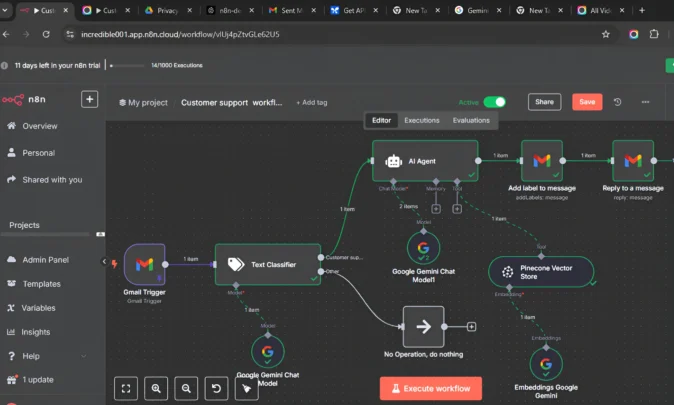Viewport: 674px width, 405px height.
Task: Click the Execute workflow button
Action: tap(430, 388)
